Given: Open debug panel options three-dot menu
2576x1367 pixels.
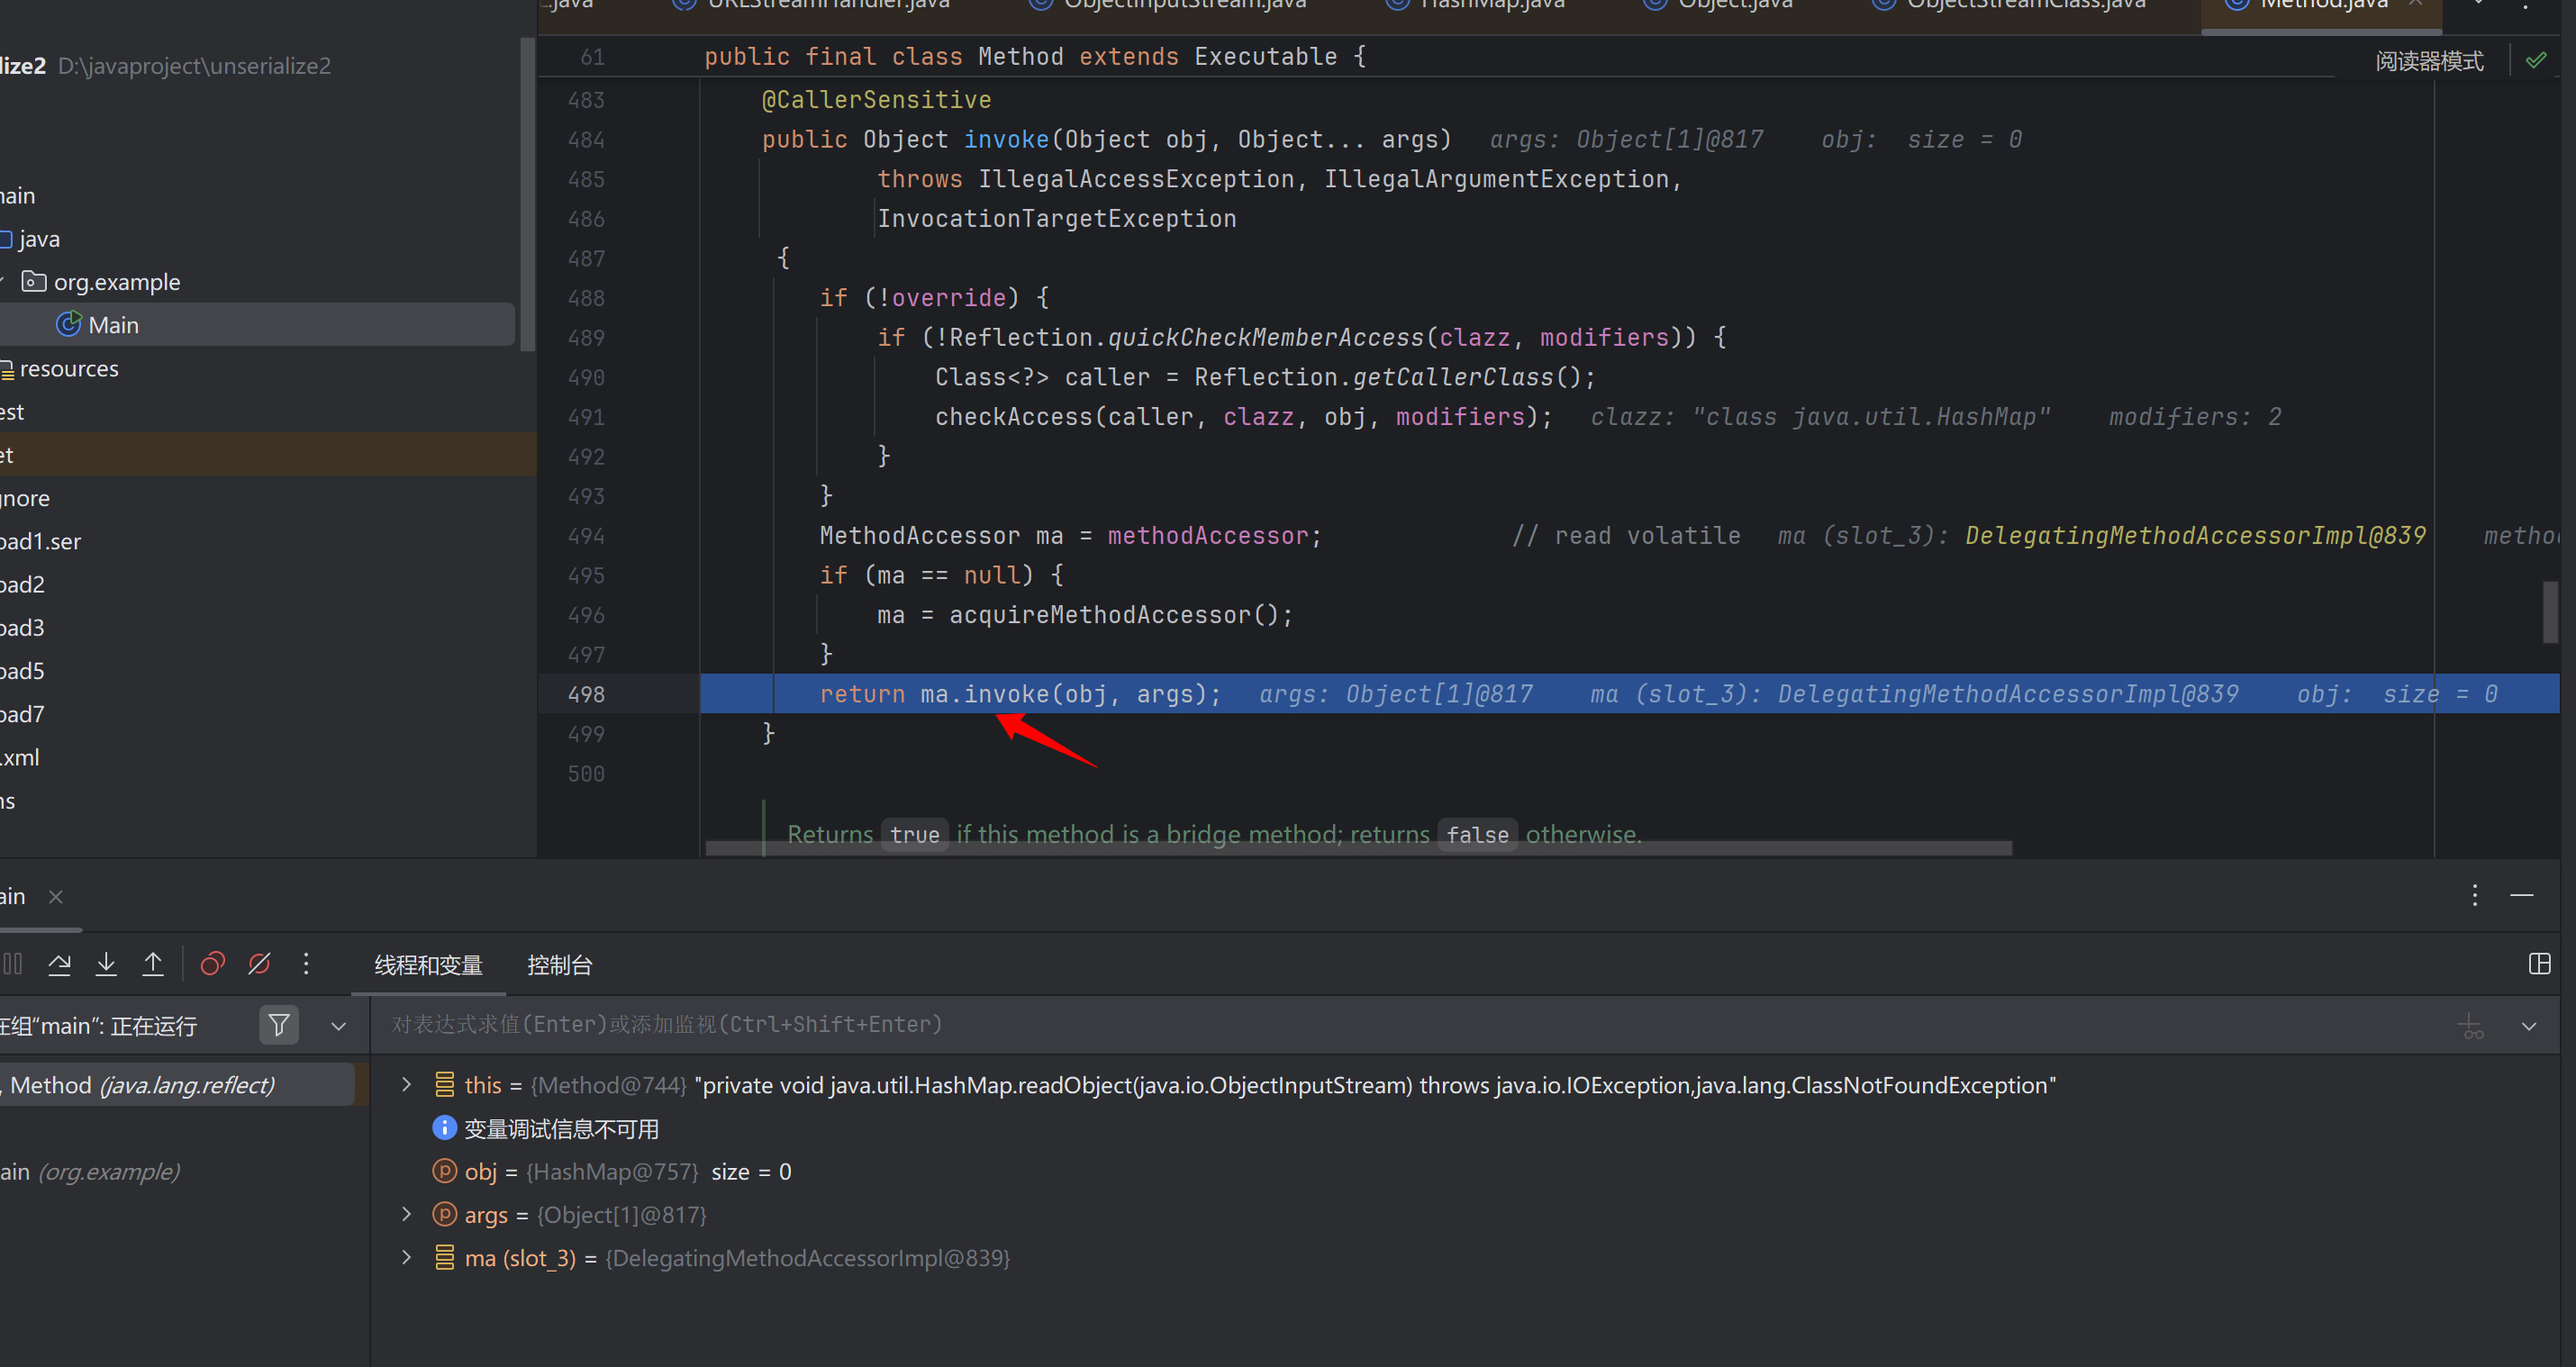Looking at the screenshot, I should [2475, 895].
